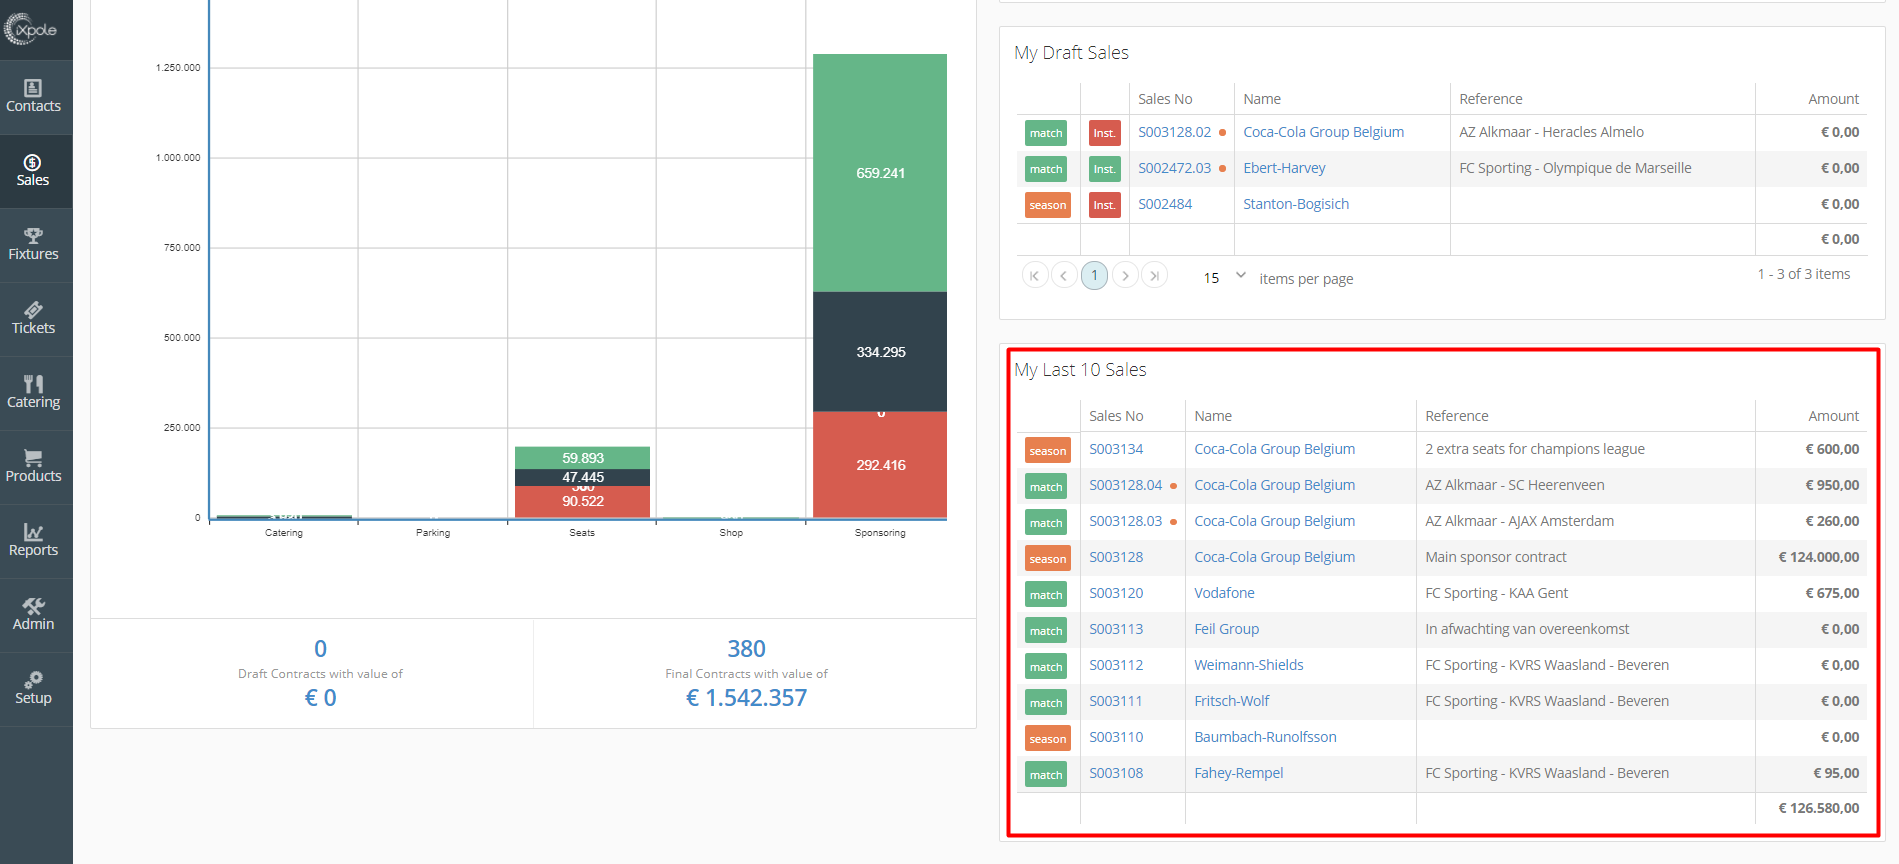Click red Sponsoring bar segment 292.416
This screenshot has height=864, width=1899.
point(880,465)
